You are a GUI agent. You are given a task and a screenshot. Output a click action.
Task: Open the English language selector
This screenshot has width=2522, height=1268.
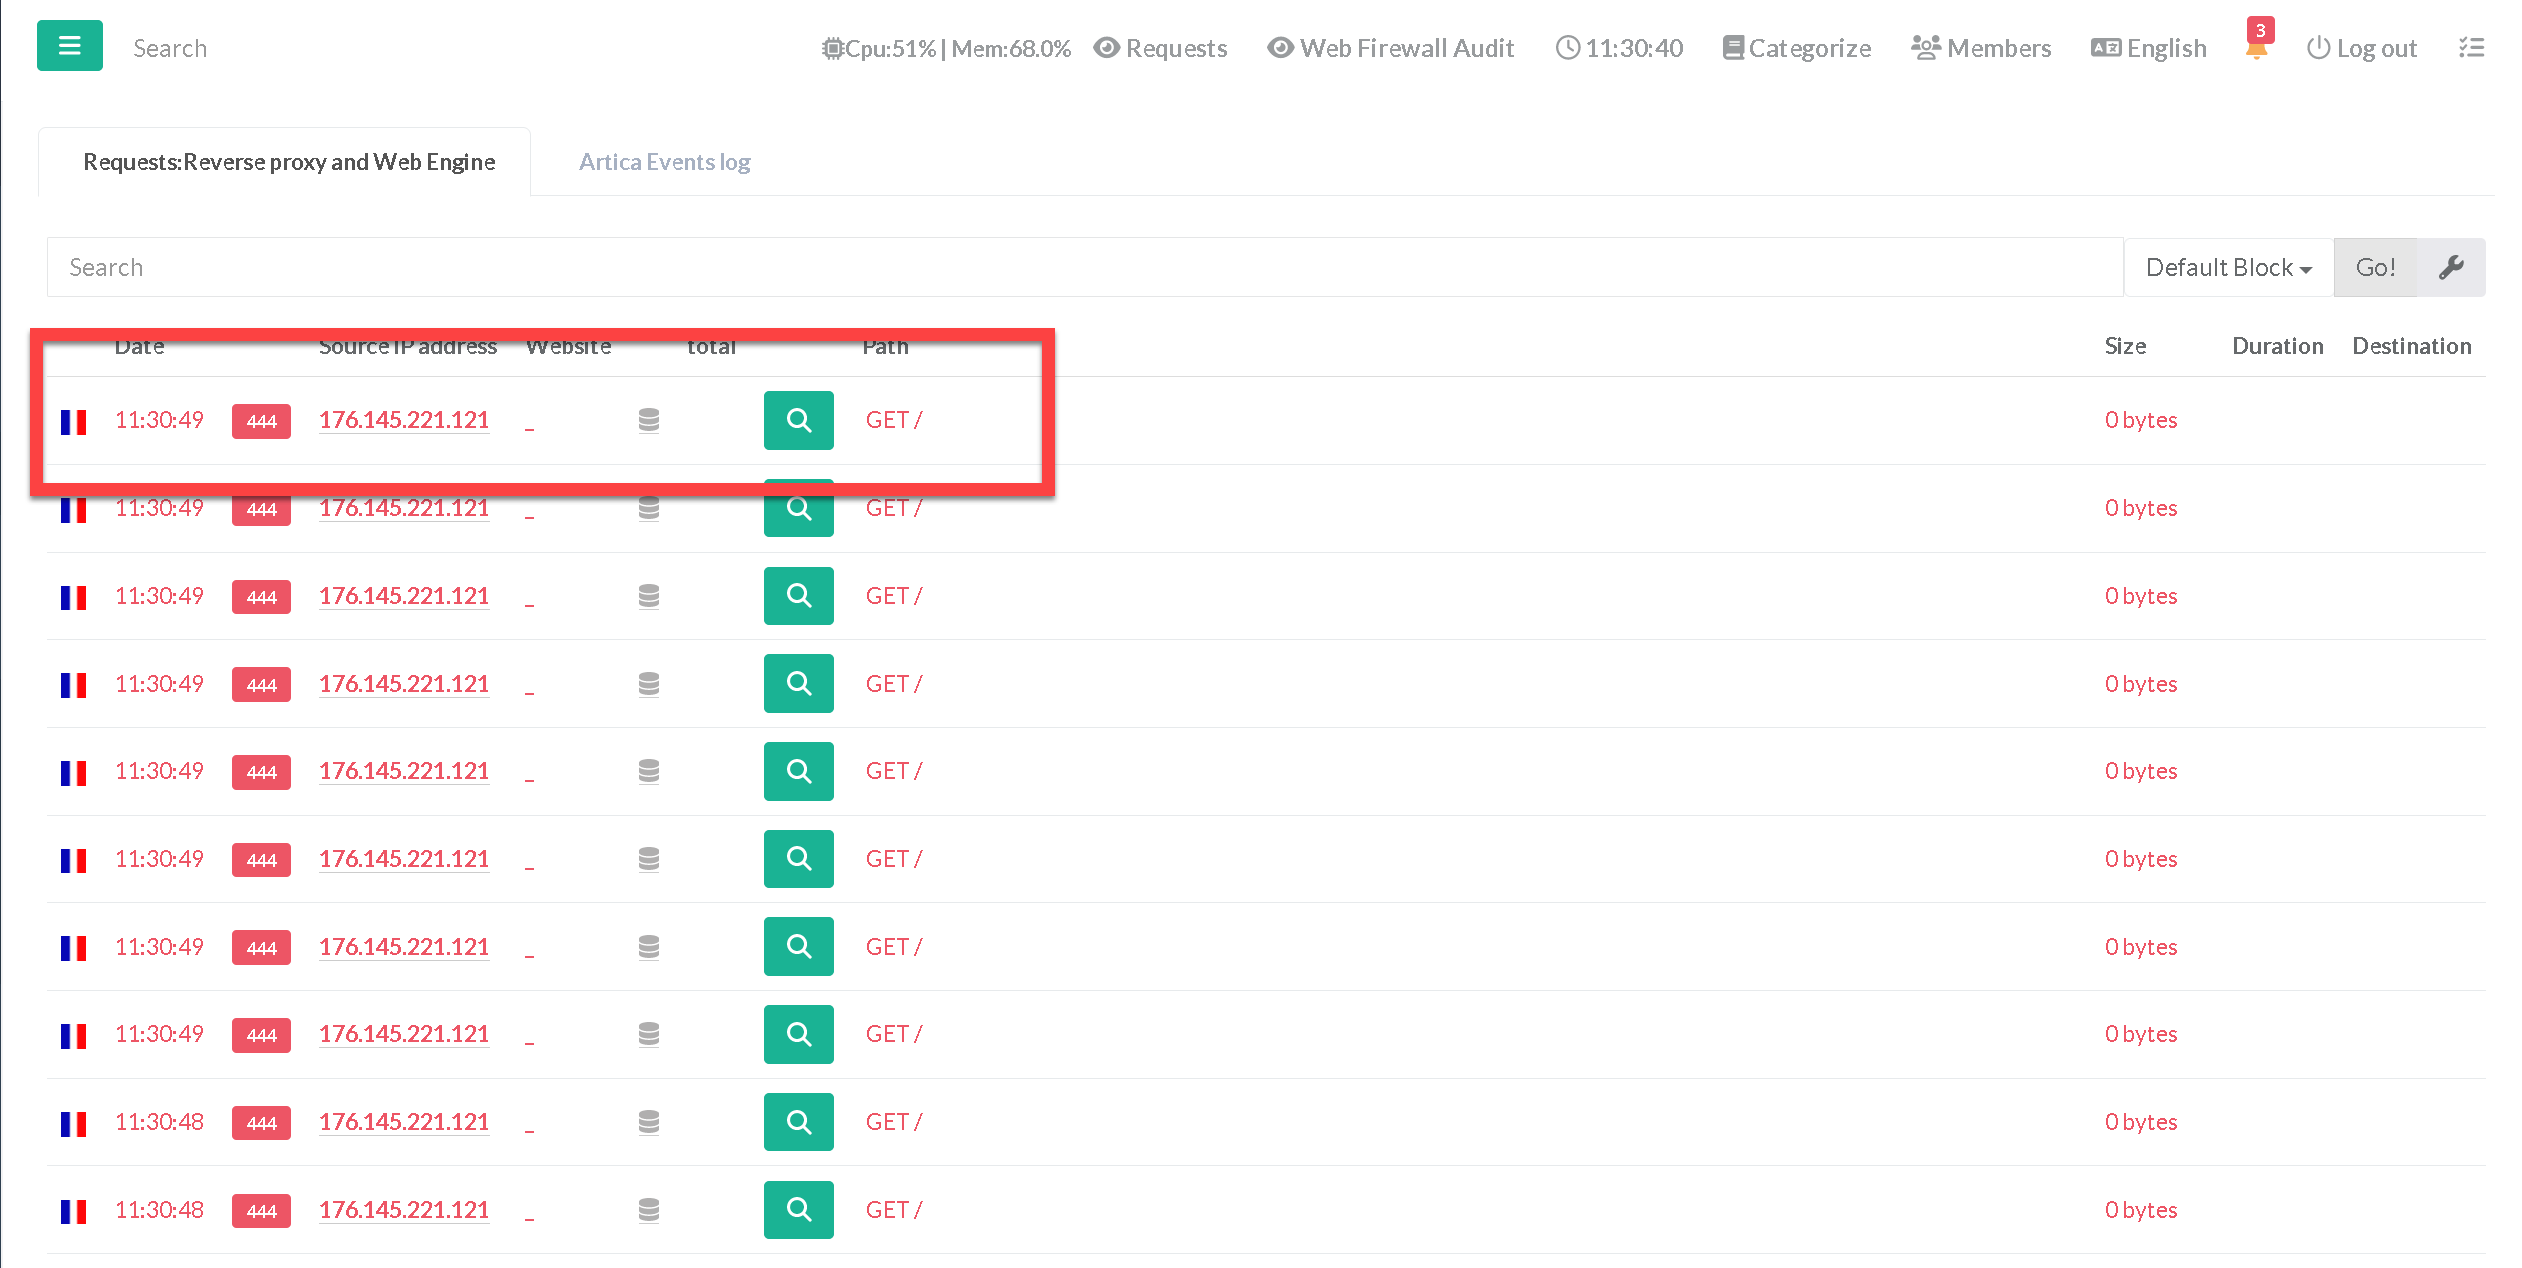2148,48
